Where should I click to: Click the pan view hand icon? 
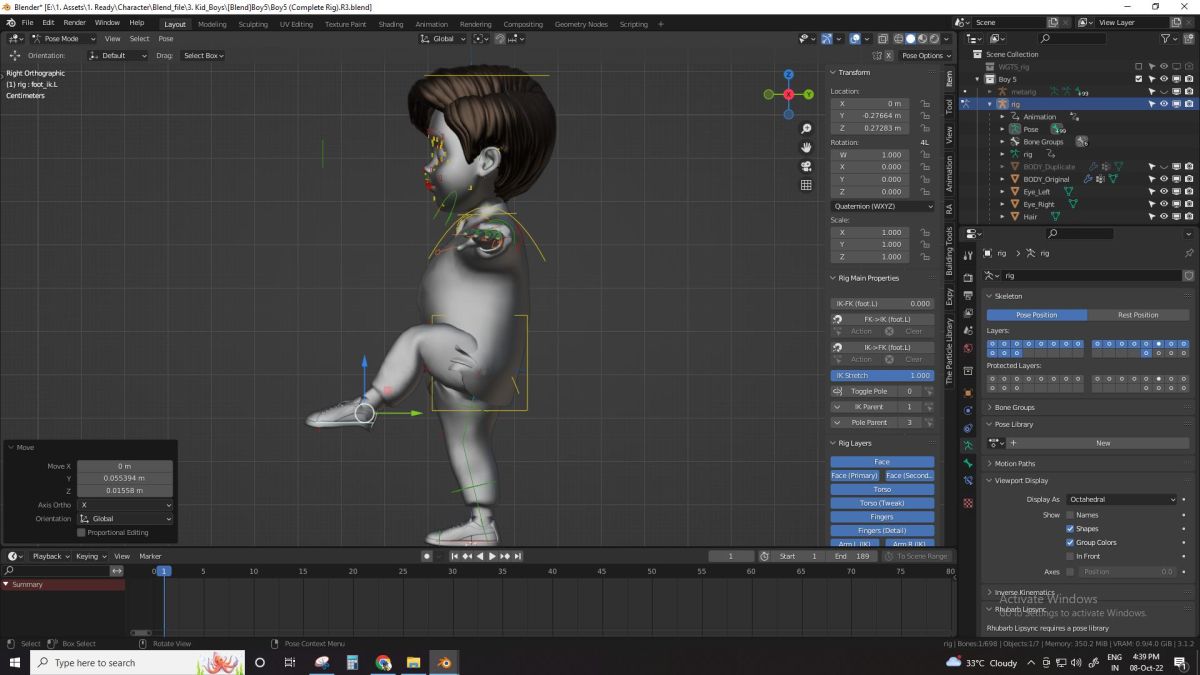[x=806, y=147]
